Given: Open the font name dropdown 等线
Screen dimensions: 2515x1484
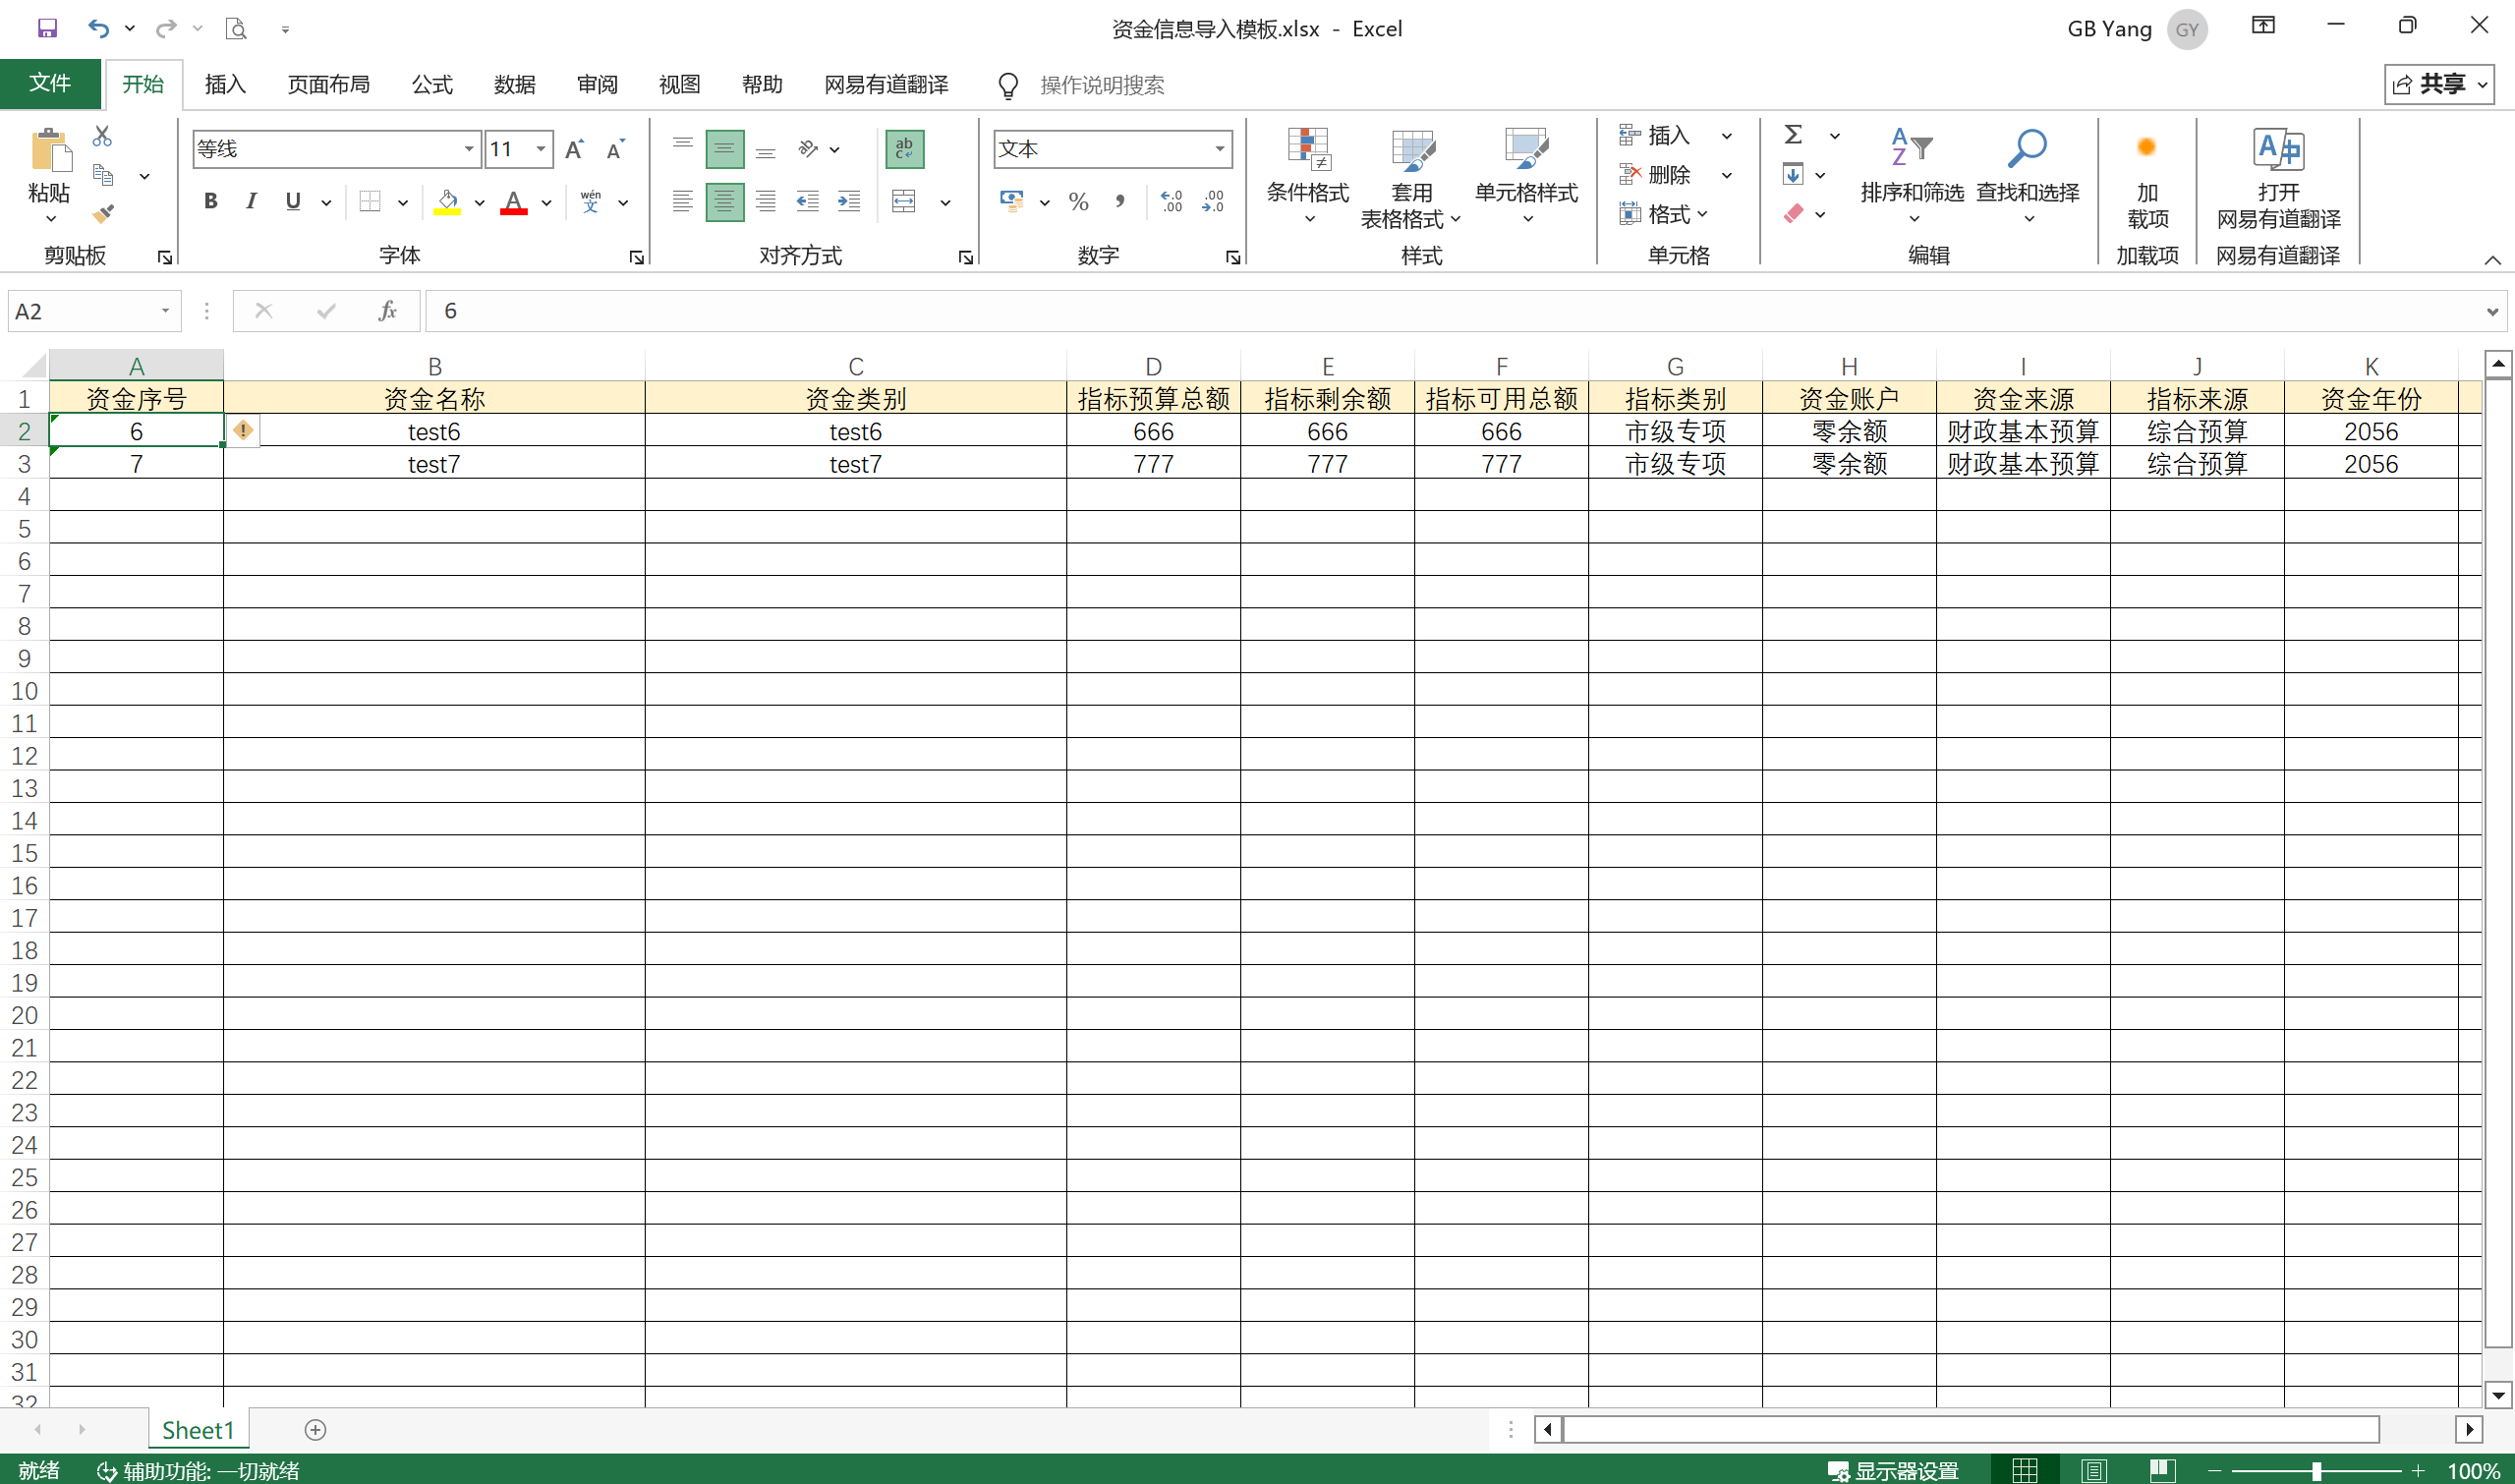Looking at the screenshot, I should tap(469, 149).
